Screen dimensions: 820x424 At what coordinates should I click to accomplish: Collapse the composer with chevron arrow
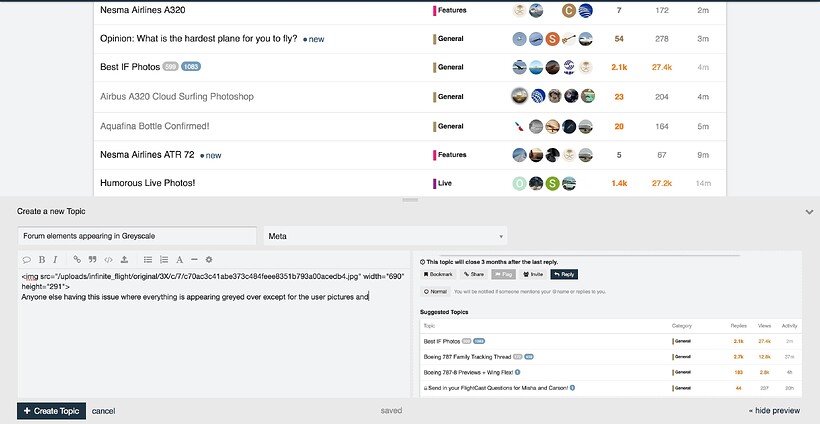pyautogui.click(x=808, y=212)
